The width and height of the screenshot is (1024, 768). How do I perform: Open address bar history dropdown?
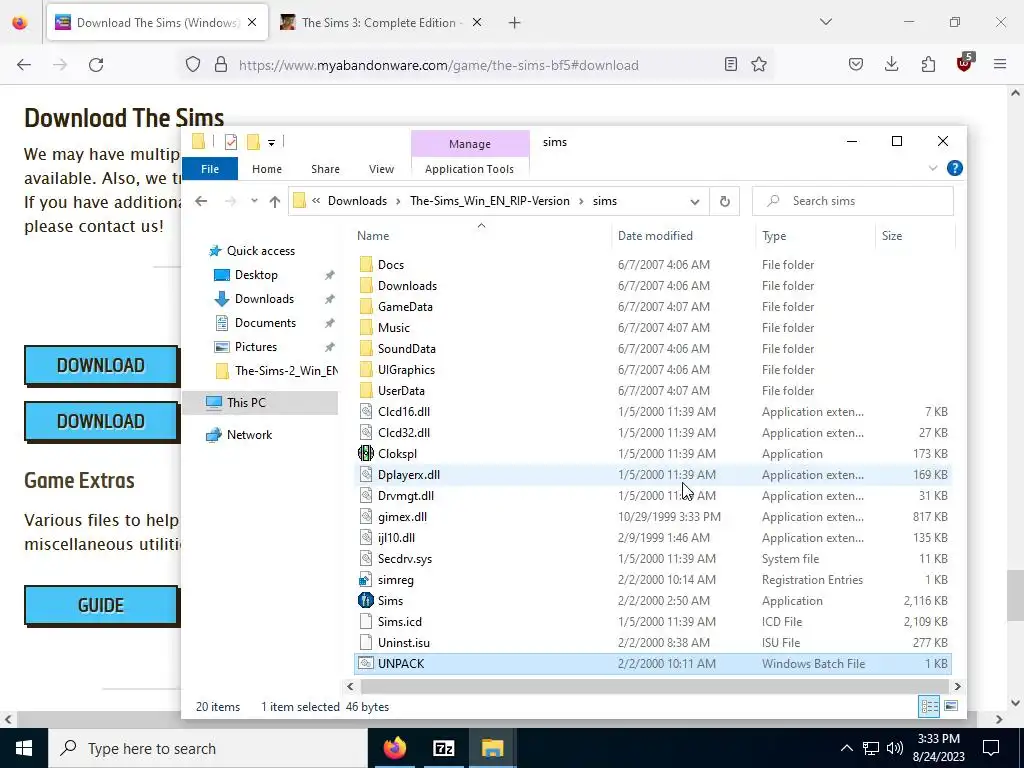coord(695,201)
